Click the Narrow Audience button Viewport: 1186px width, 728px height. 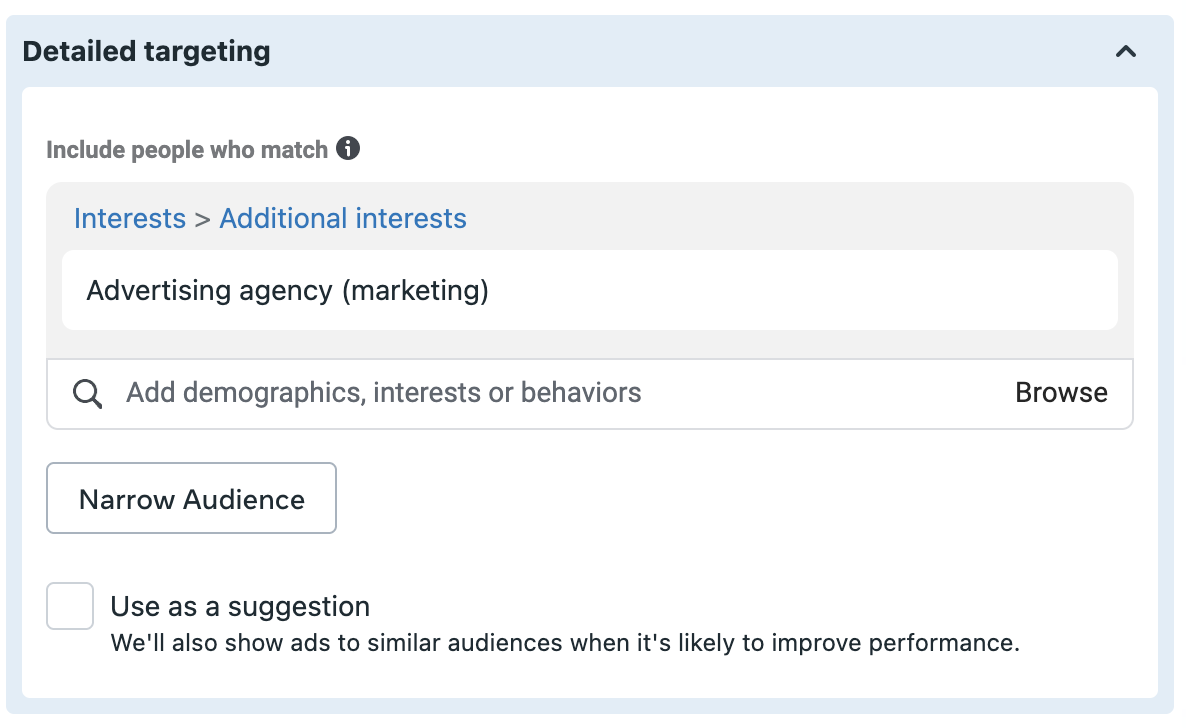click(191, 498)
